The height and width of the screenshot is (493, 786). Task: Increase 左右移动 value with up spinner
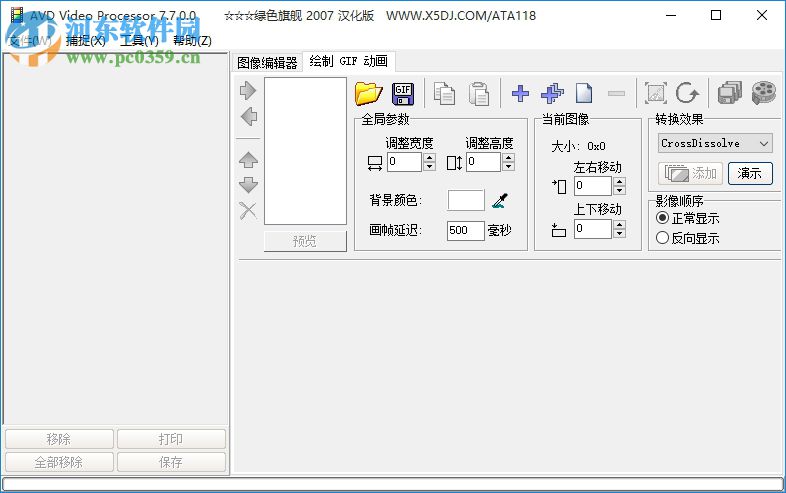click(x=620, y=182)
